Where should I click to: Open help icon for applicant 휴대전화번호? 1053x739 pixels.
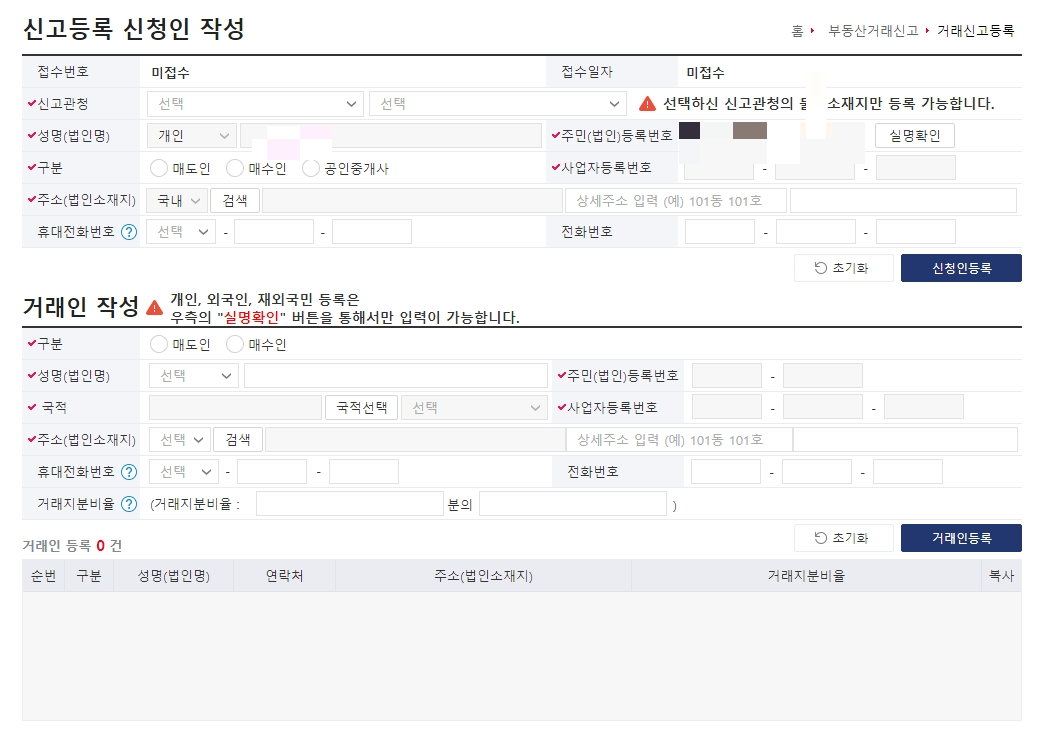click(x=129, y=232)
